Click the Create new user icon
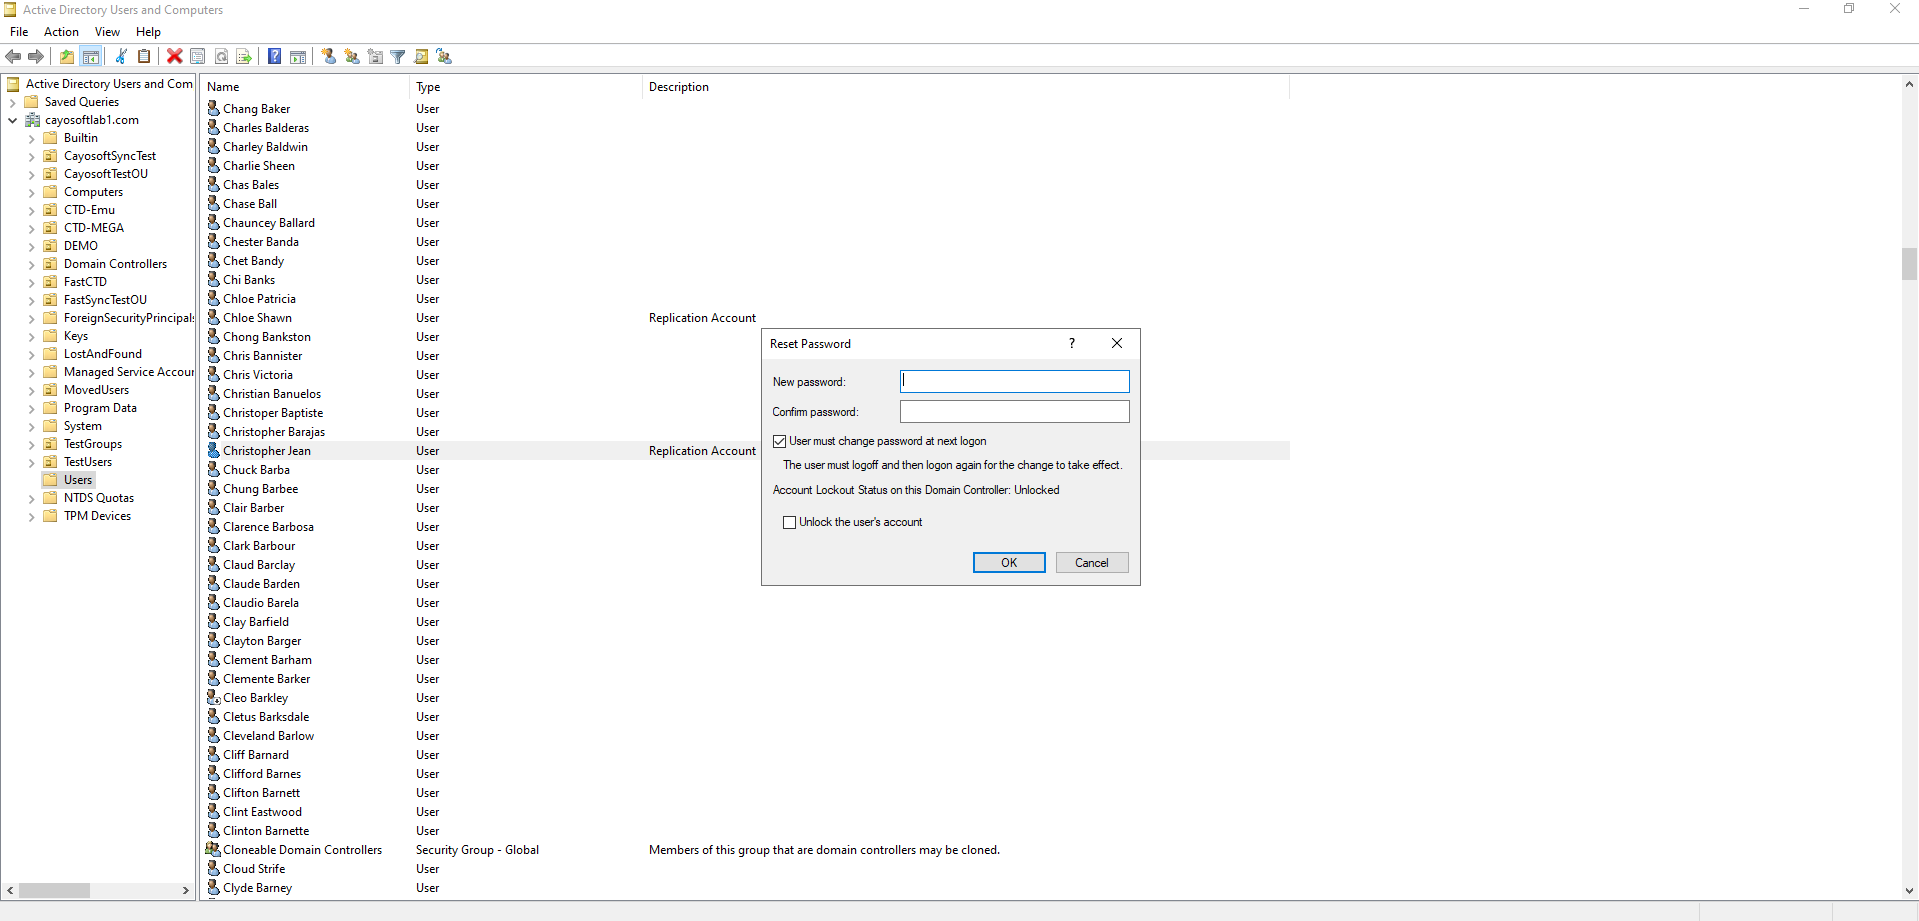Image resolution: width=1919 pixels, height=921 pixels. click(x=329, y=57)
